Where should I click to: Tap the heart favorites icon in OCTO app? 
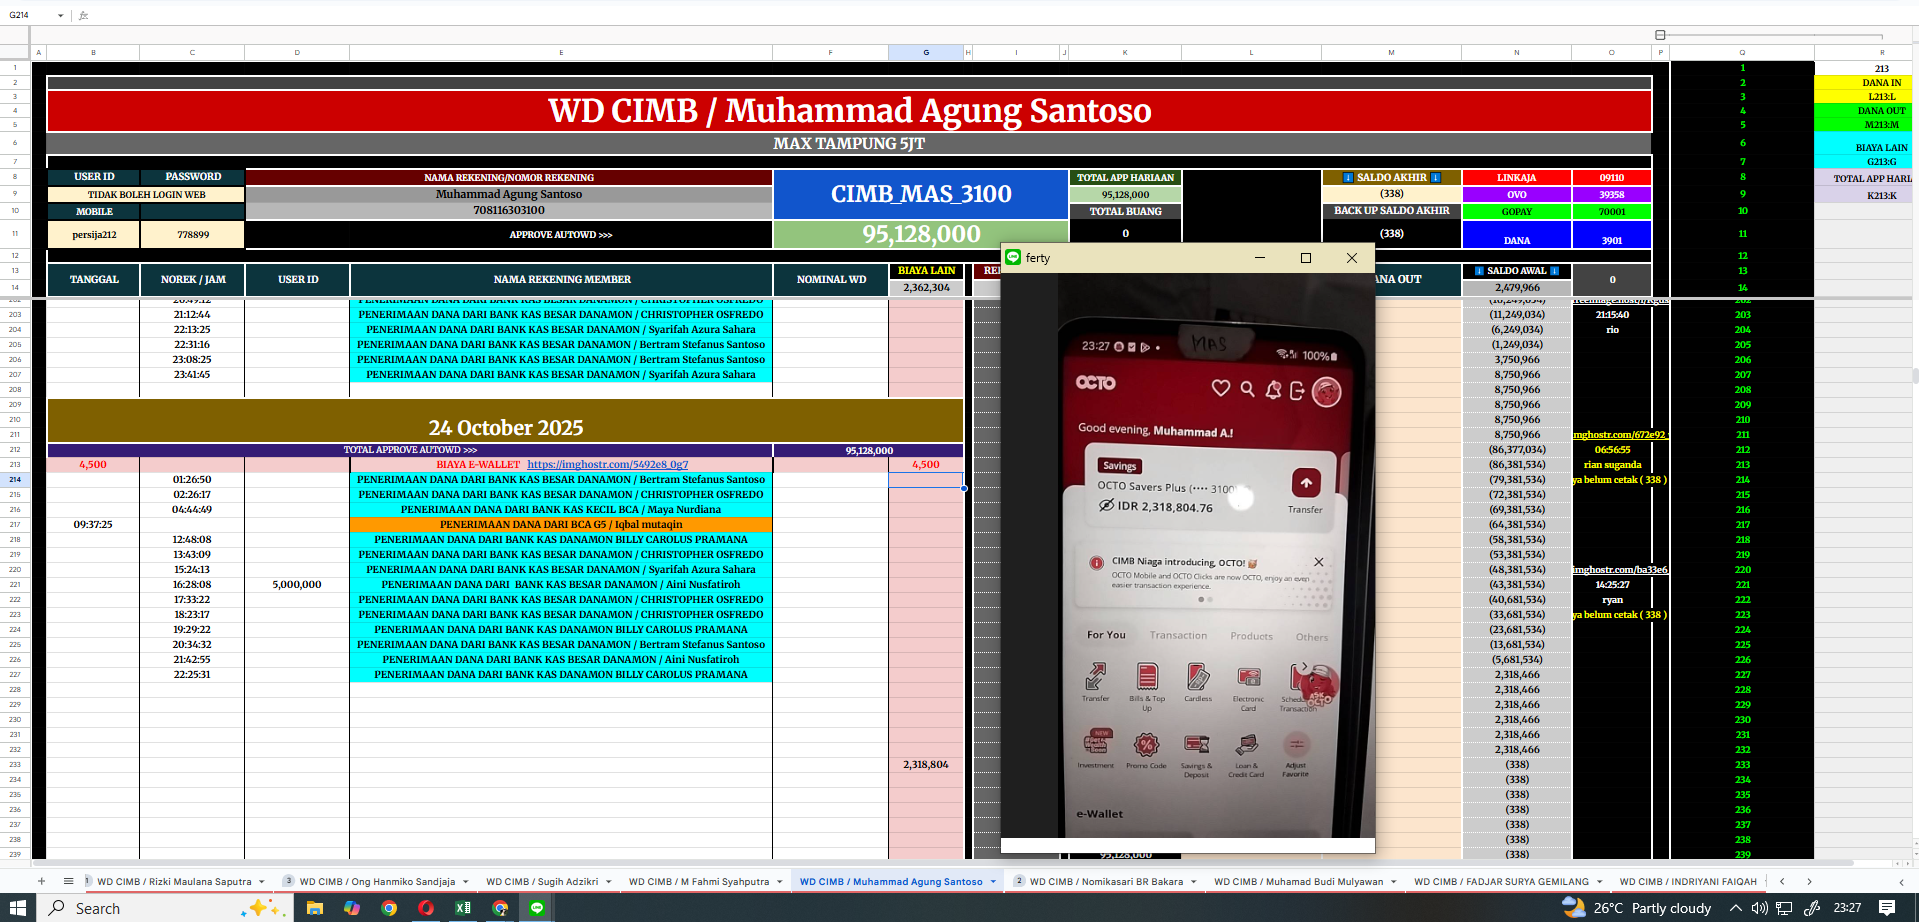click(x=1220, y=388)
